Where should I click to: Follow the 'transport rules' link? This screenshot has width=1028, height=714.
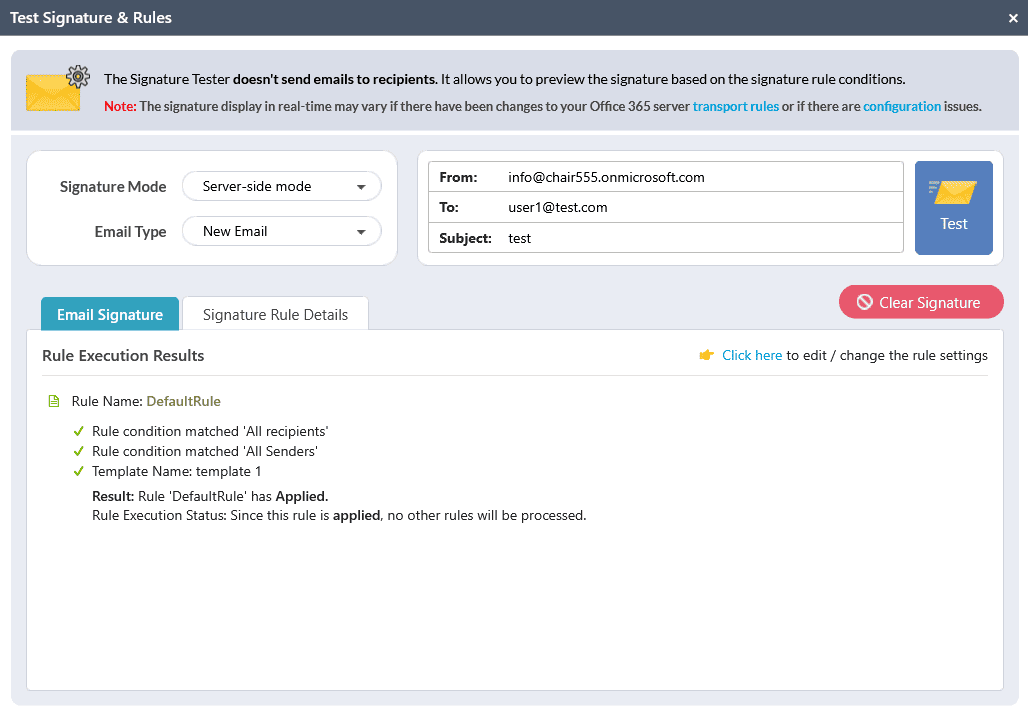click(x=735, y=106)
